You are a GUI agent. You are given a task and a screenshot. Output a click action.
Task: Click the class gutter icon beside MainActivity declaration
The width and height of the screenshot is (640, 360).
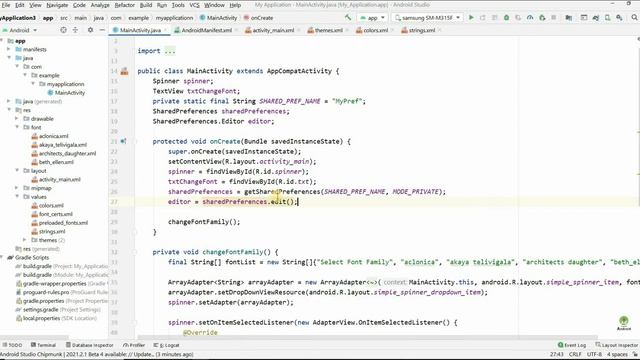pyautogui.click(x=124, y=71)
